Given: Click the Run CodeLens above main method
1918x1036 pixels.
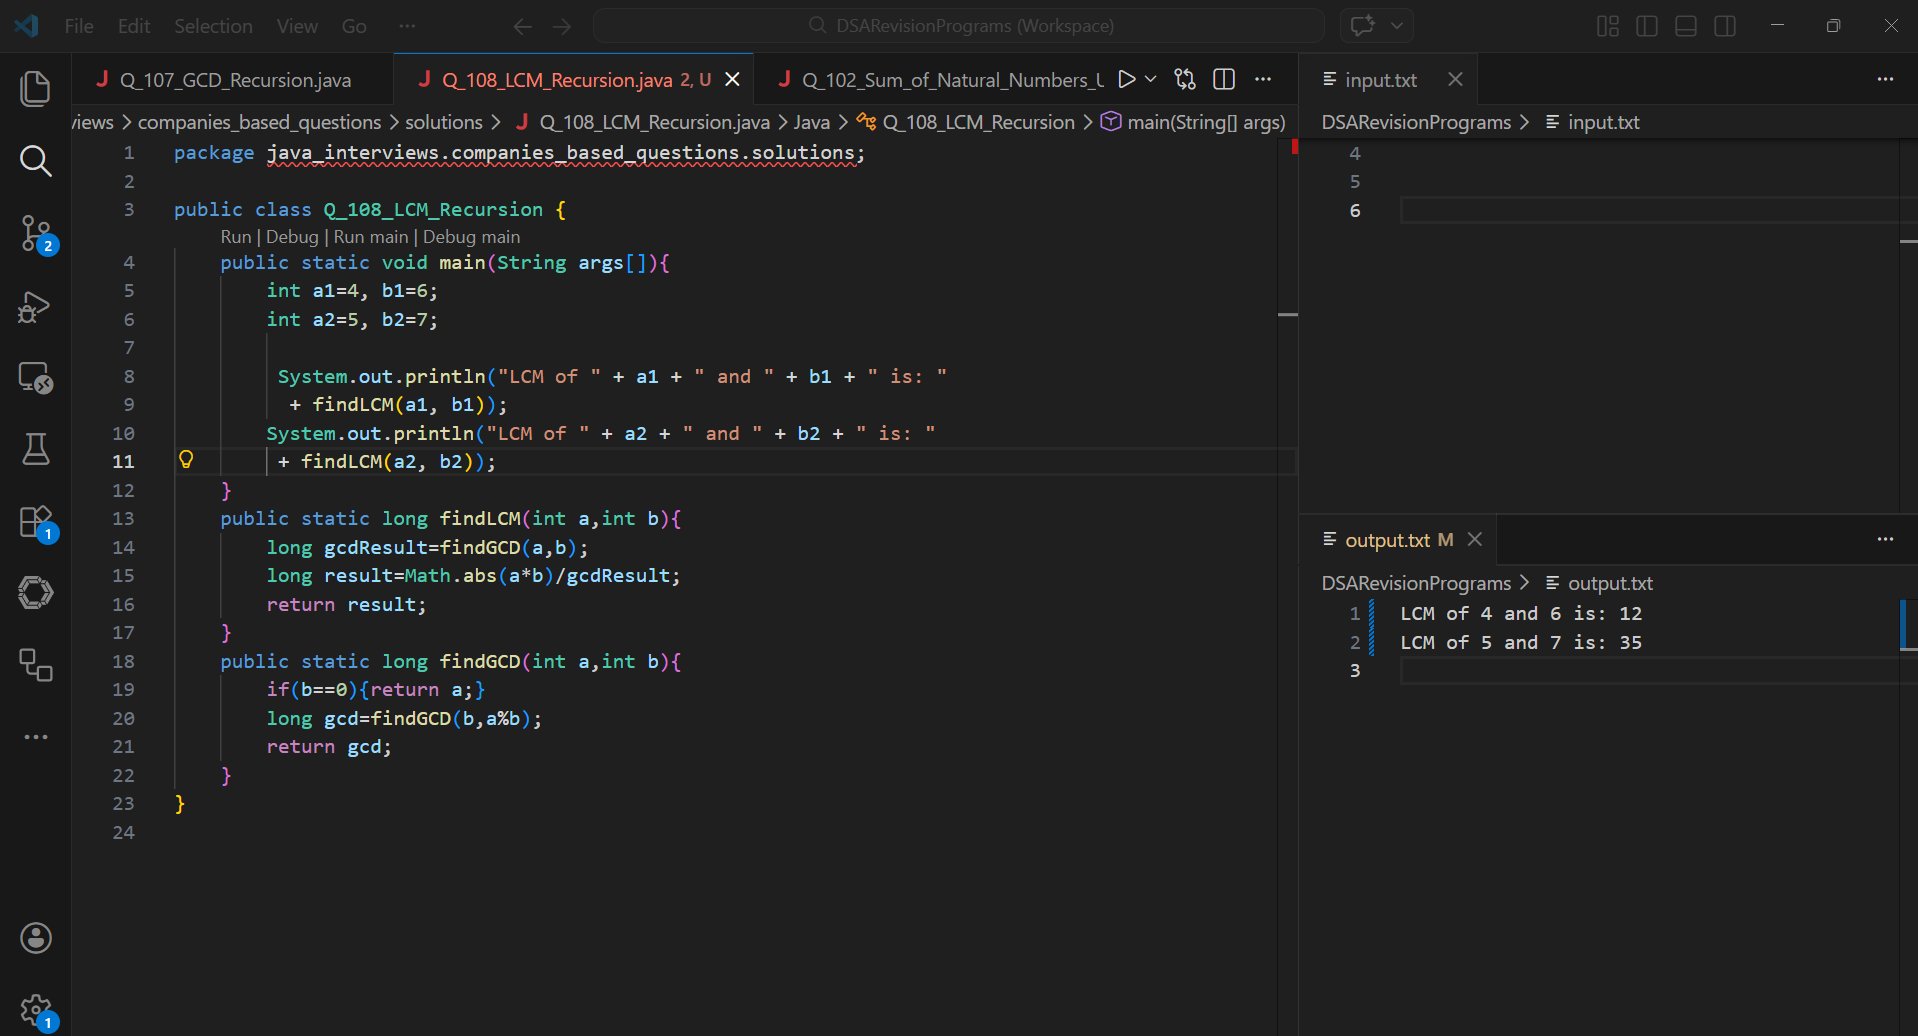Looking at the screenshot, I should pos(236,237).
